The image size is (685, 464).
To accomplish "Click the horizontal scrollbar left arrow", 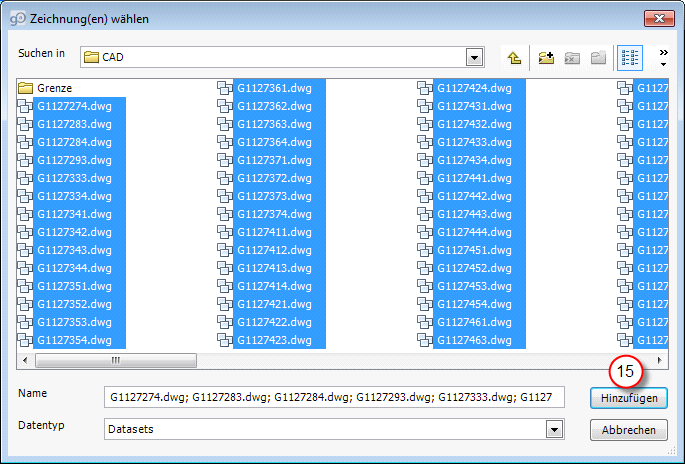I will tap(25, 360).
